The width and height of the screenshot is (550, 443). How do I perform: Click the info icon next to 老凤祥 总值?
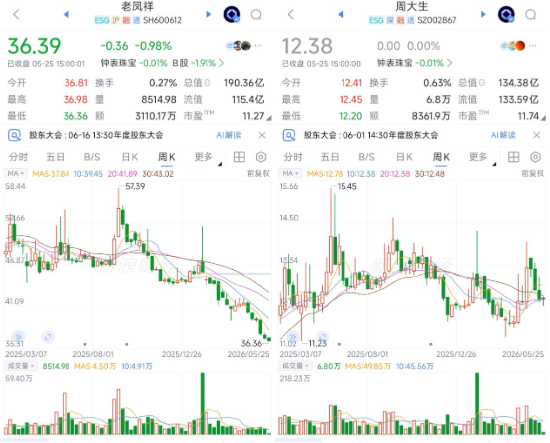pyautogui.click(x=207, y=83)
